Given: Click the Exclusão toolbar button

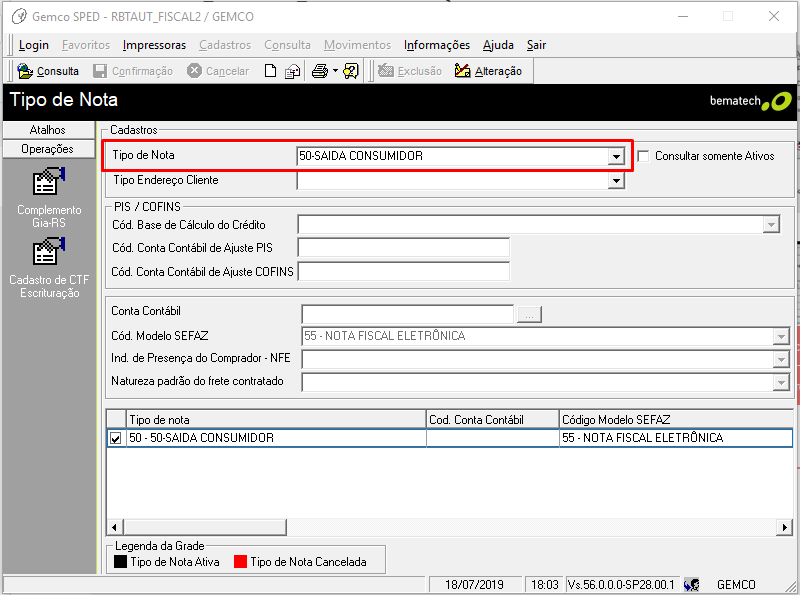Looking at the screenshot, I should click(x=410, y=71).
